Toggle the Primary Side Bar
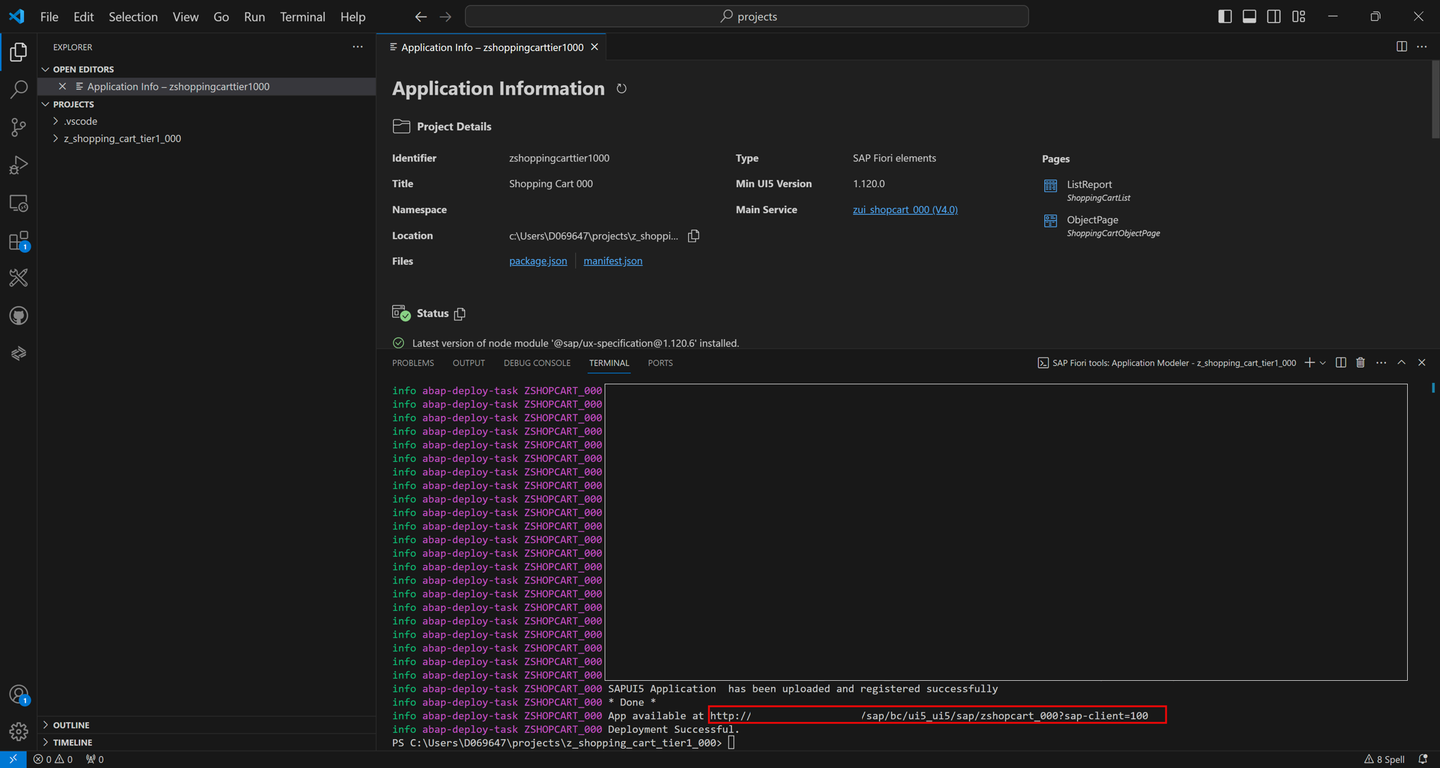 (x=1225, y=17)
